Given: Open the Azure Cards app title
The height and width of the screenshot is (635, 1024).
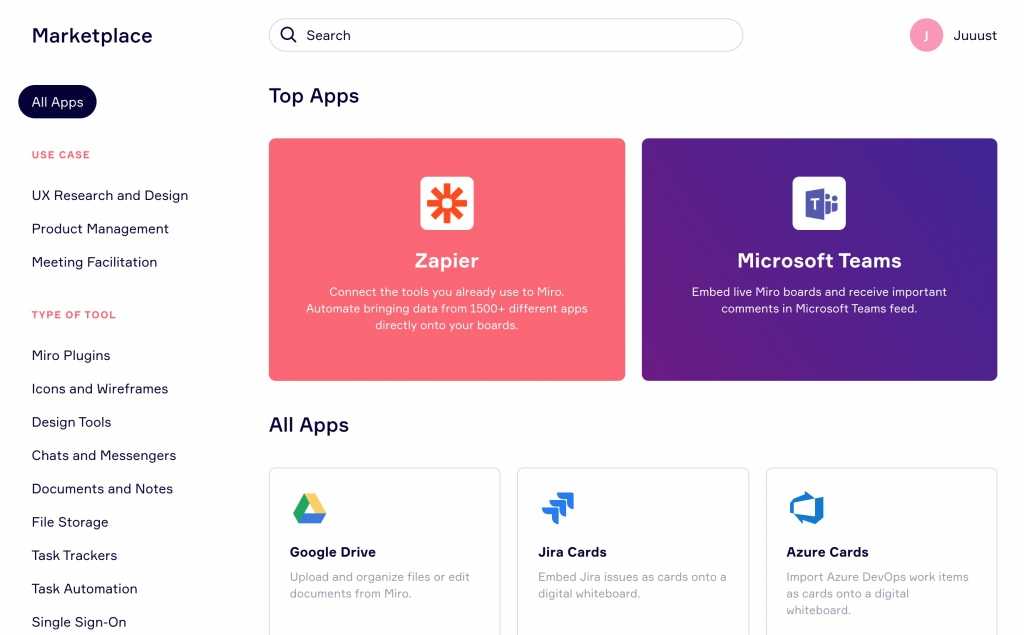Looking at the screenshot, I should coord(827,552).
